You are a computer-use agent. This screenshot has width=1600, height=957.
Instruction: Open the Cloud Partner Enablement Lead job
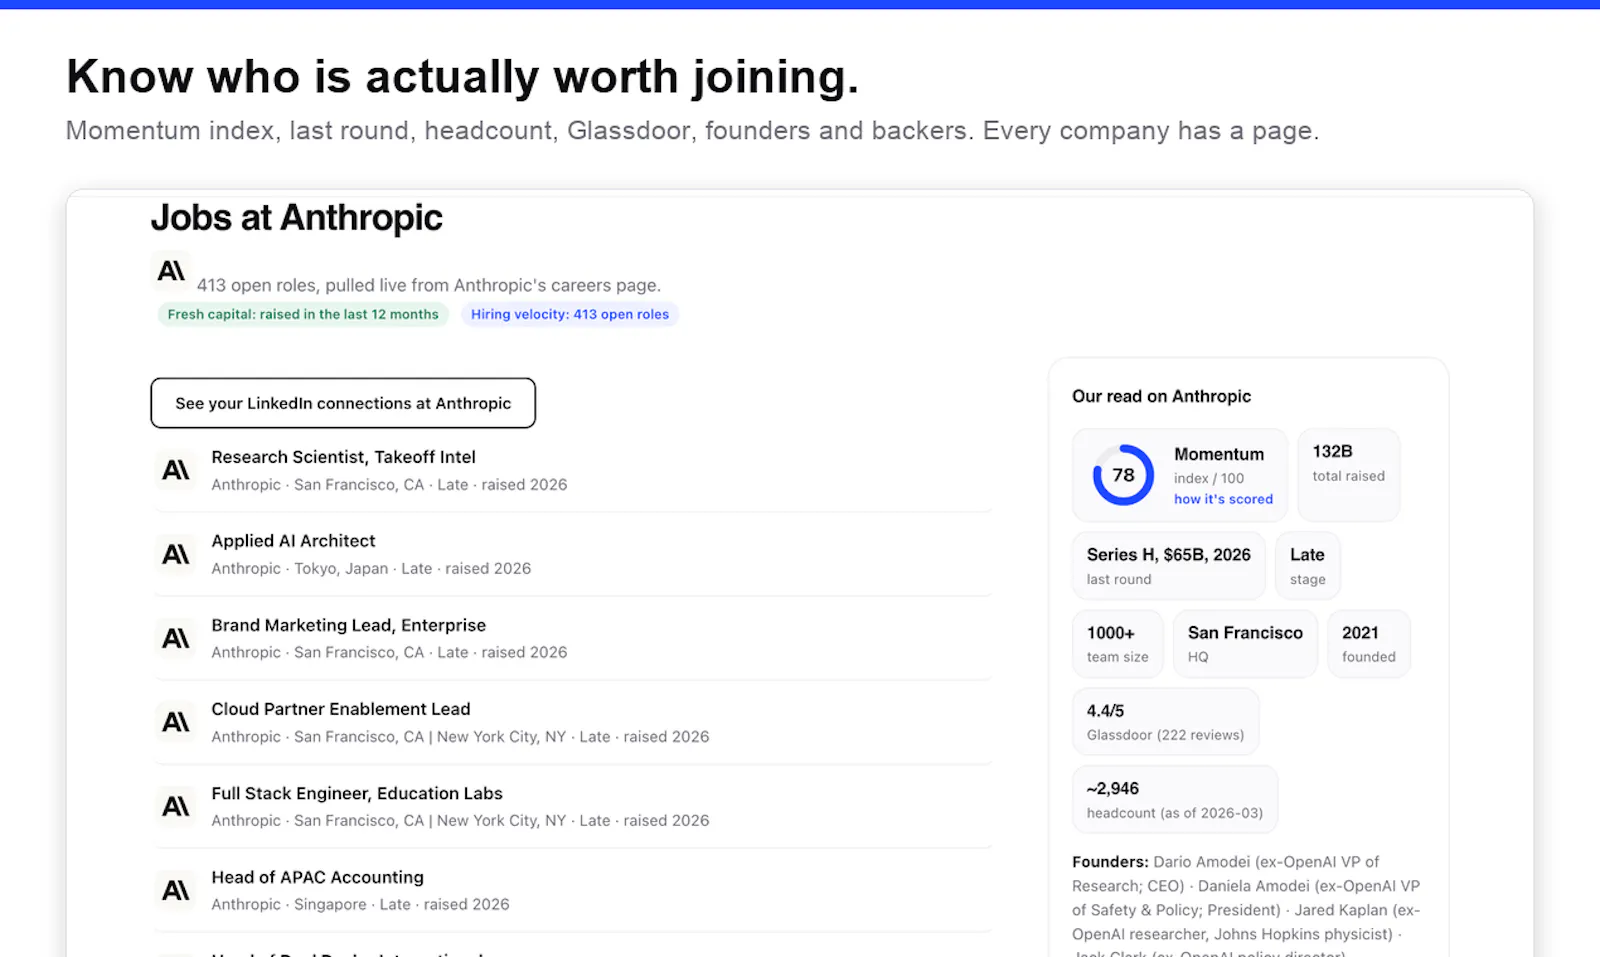coord(340,709)
